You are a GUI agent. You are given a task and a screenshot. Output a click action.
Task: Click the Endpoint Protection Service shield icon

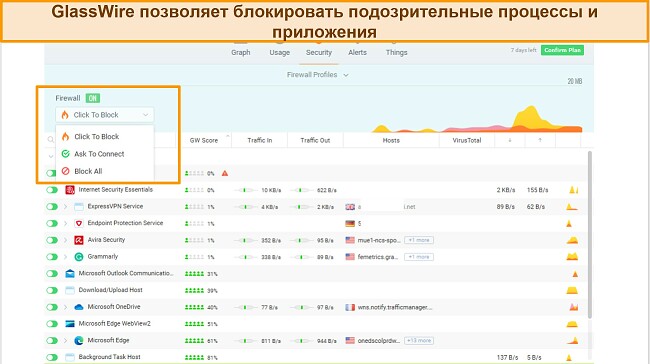tap(79, 223)
